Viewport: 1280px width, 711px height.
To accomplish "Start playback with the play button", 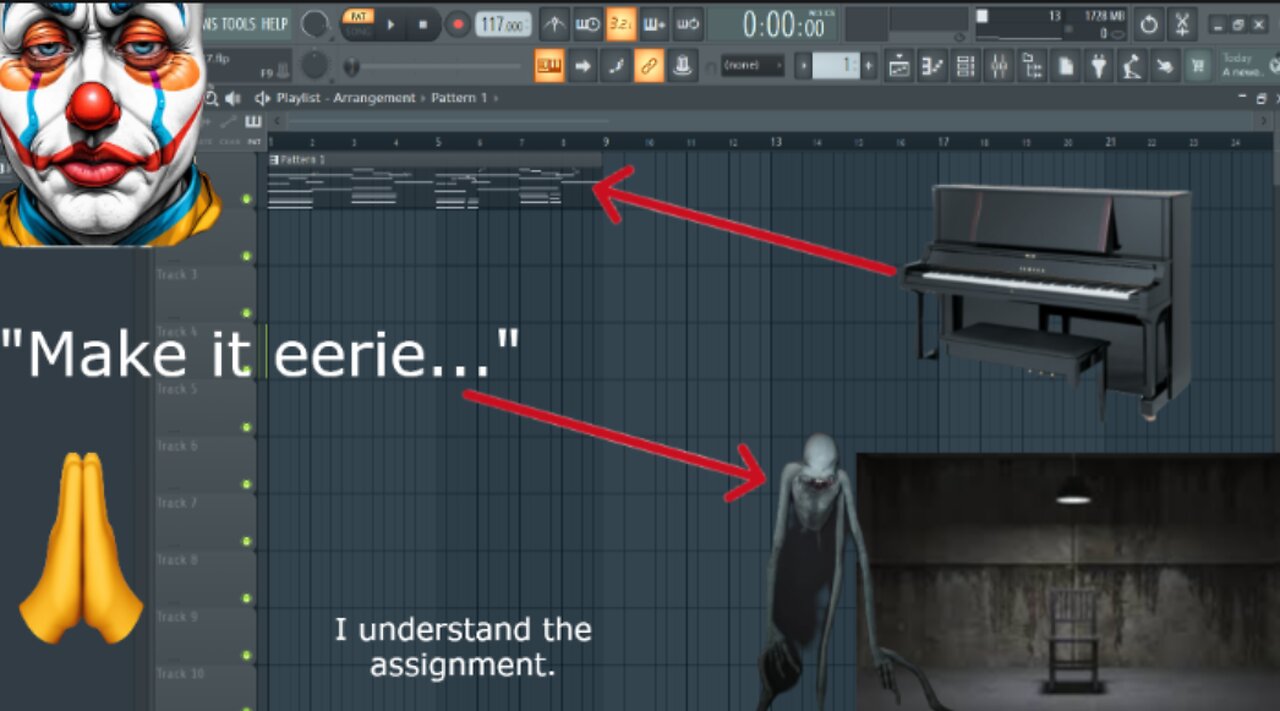I will pos(390,24).
